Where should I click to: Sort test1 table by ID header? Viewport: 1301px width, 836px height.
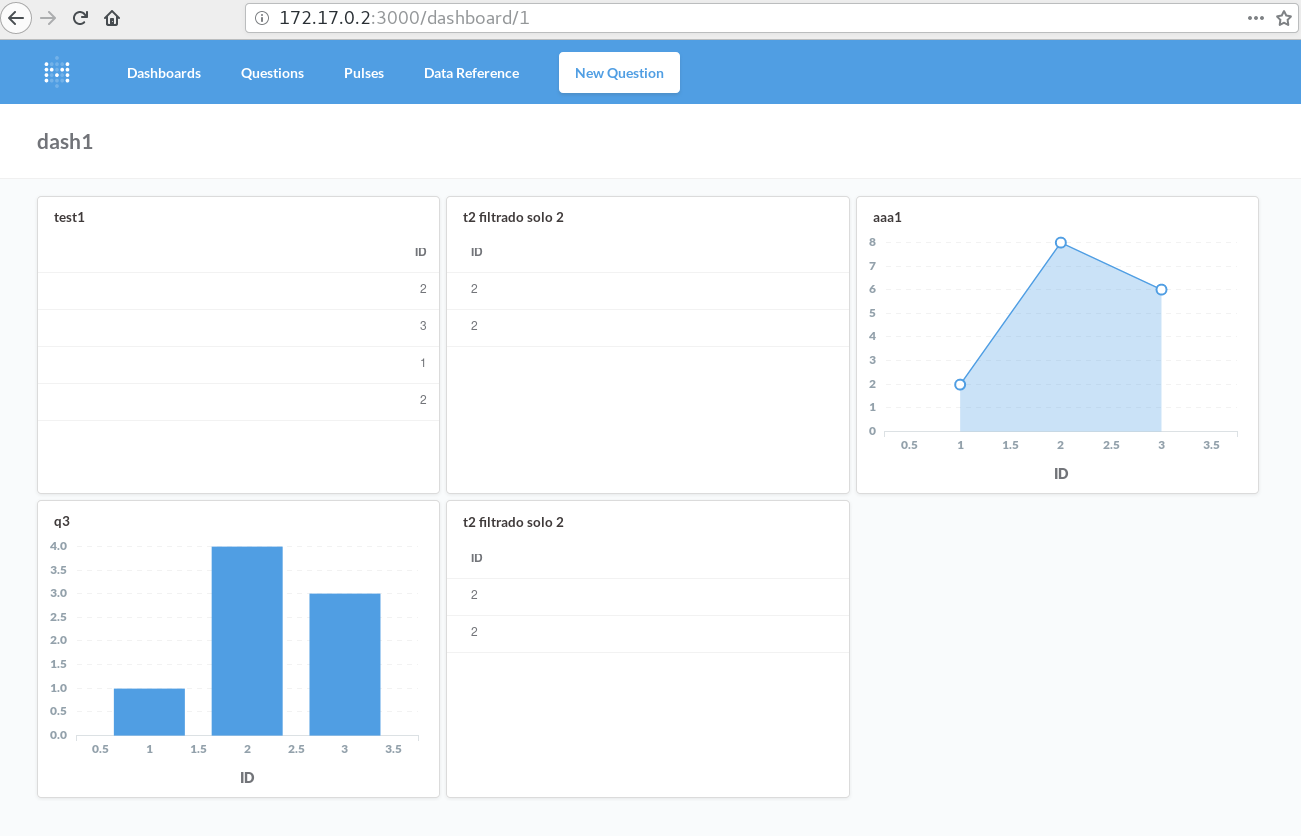[x=421, y=252]
